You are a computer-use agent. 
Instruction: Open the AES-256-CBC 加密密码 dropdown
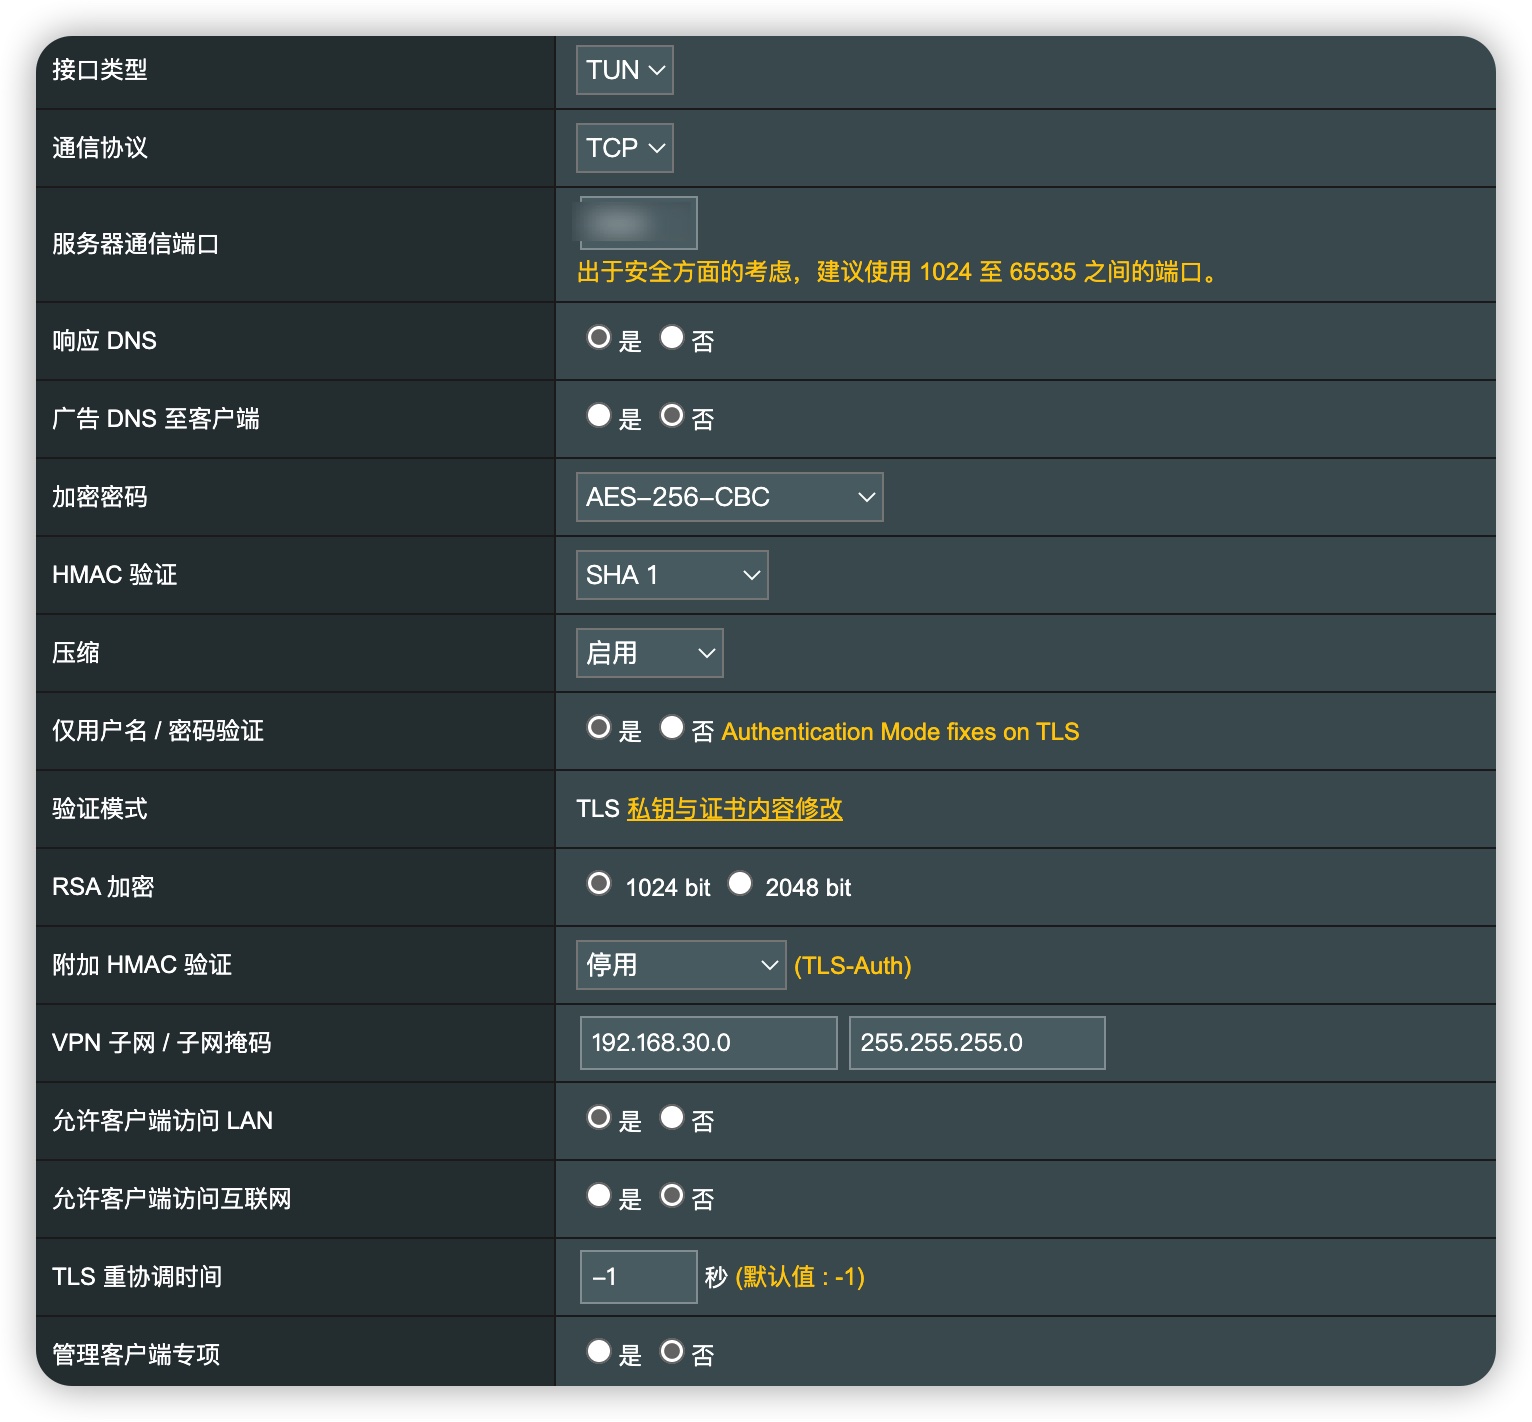(x=727, y=496)
